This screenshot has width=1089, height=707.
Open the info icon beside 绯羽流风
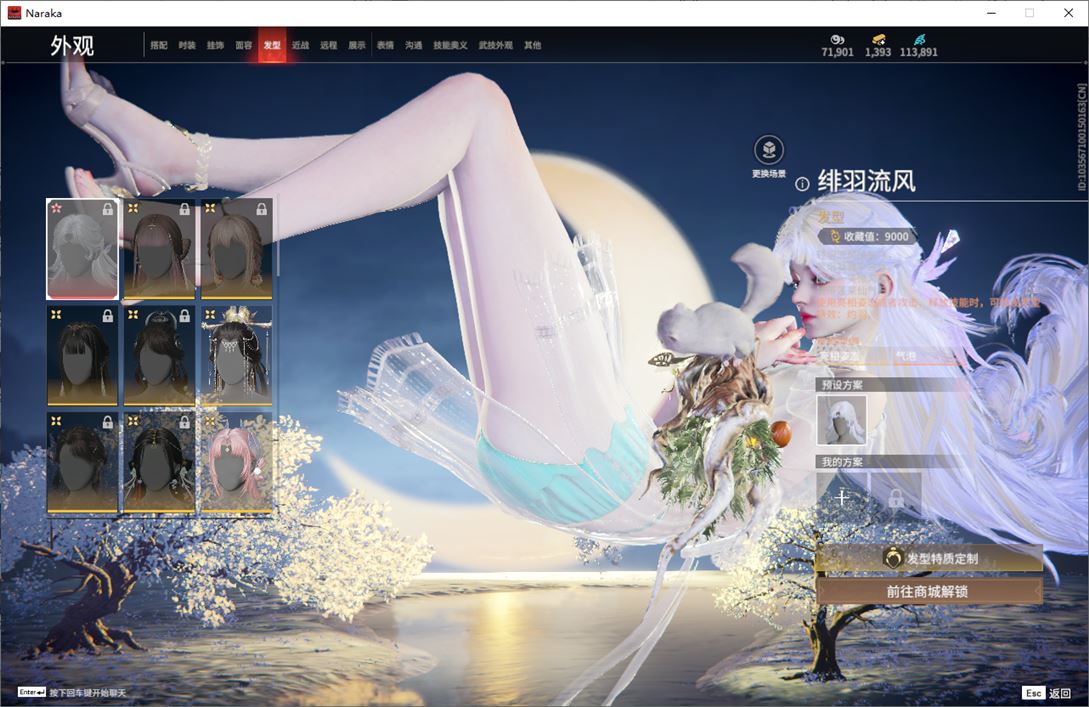(802, 184)
